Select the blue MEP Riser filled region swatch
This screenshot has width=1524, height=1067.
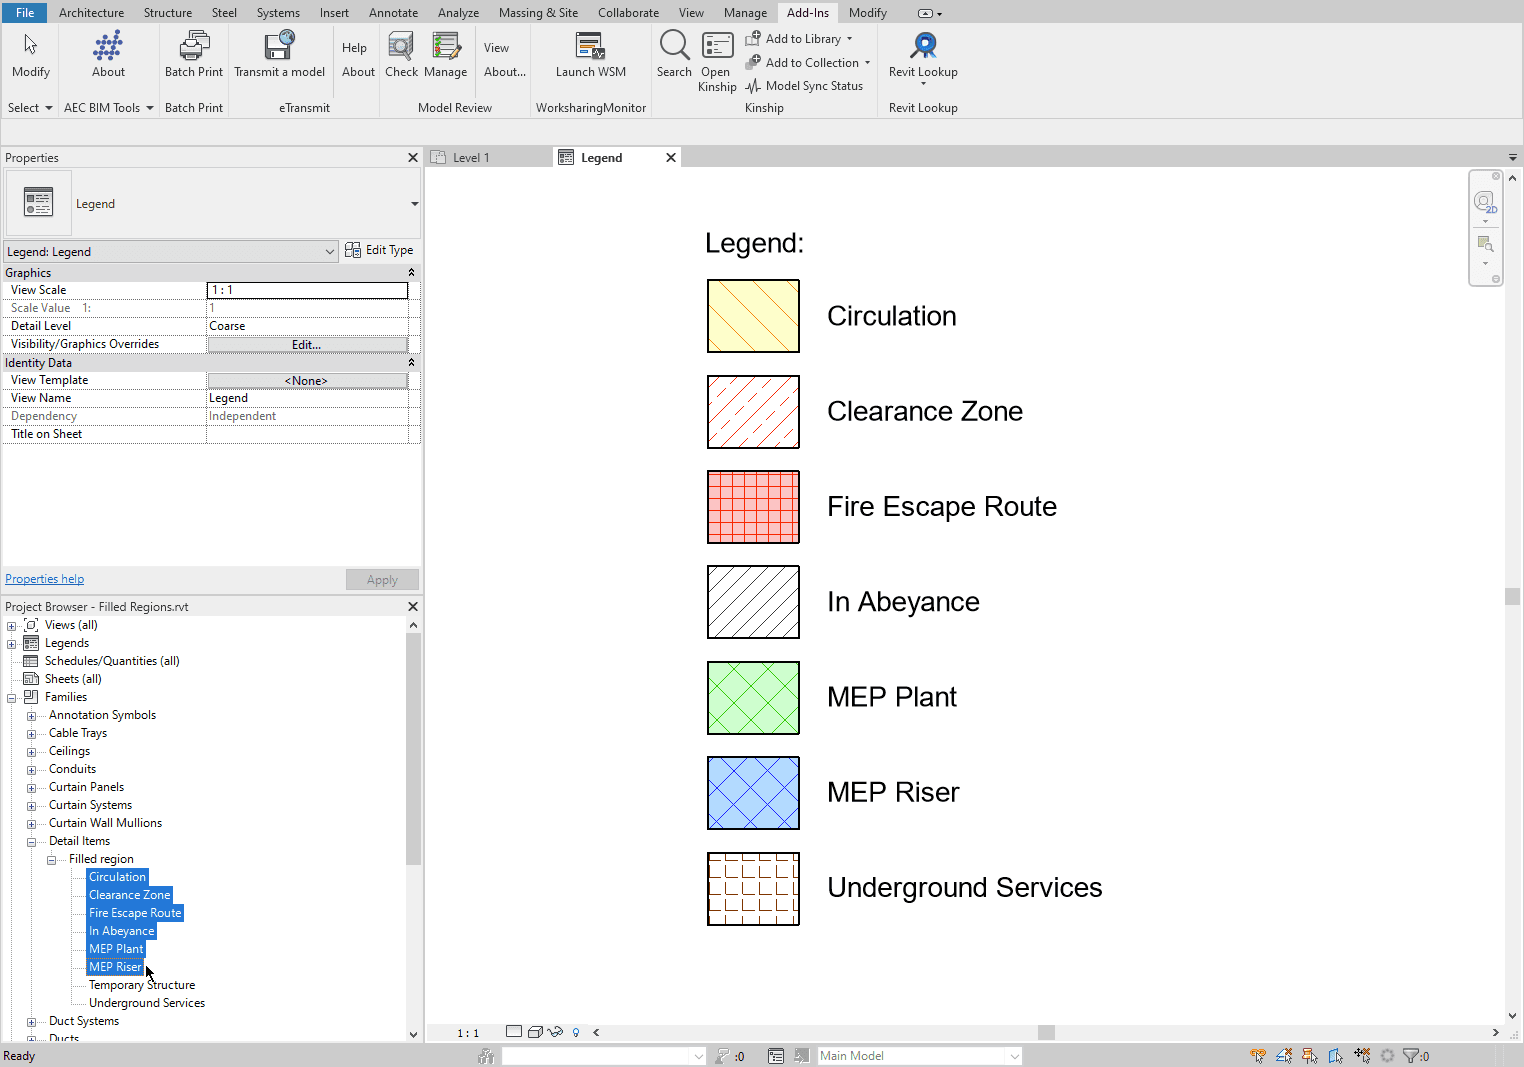753,792
